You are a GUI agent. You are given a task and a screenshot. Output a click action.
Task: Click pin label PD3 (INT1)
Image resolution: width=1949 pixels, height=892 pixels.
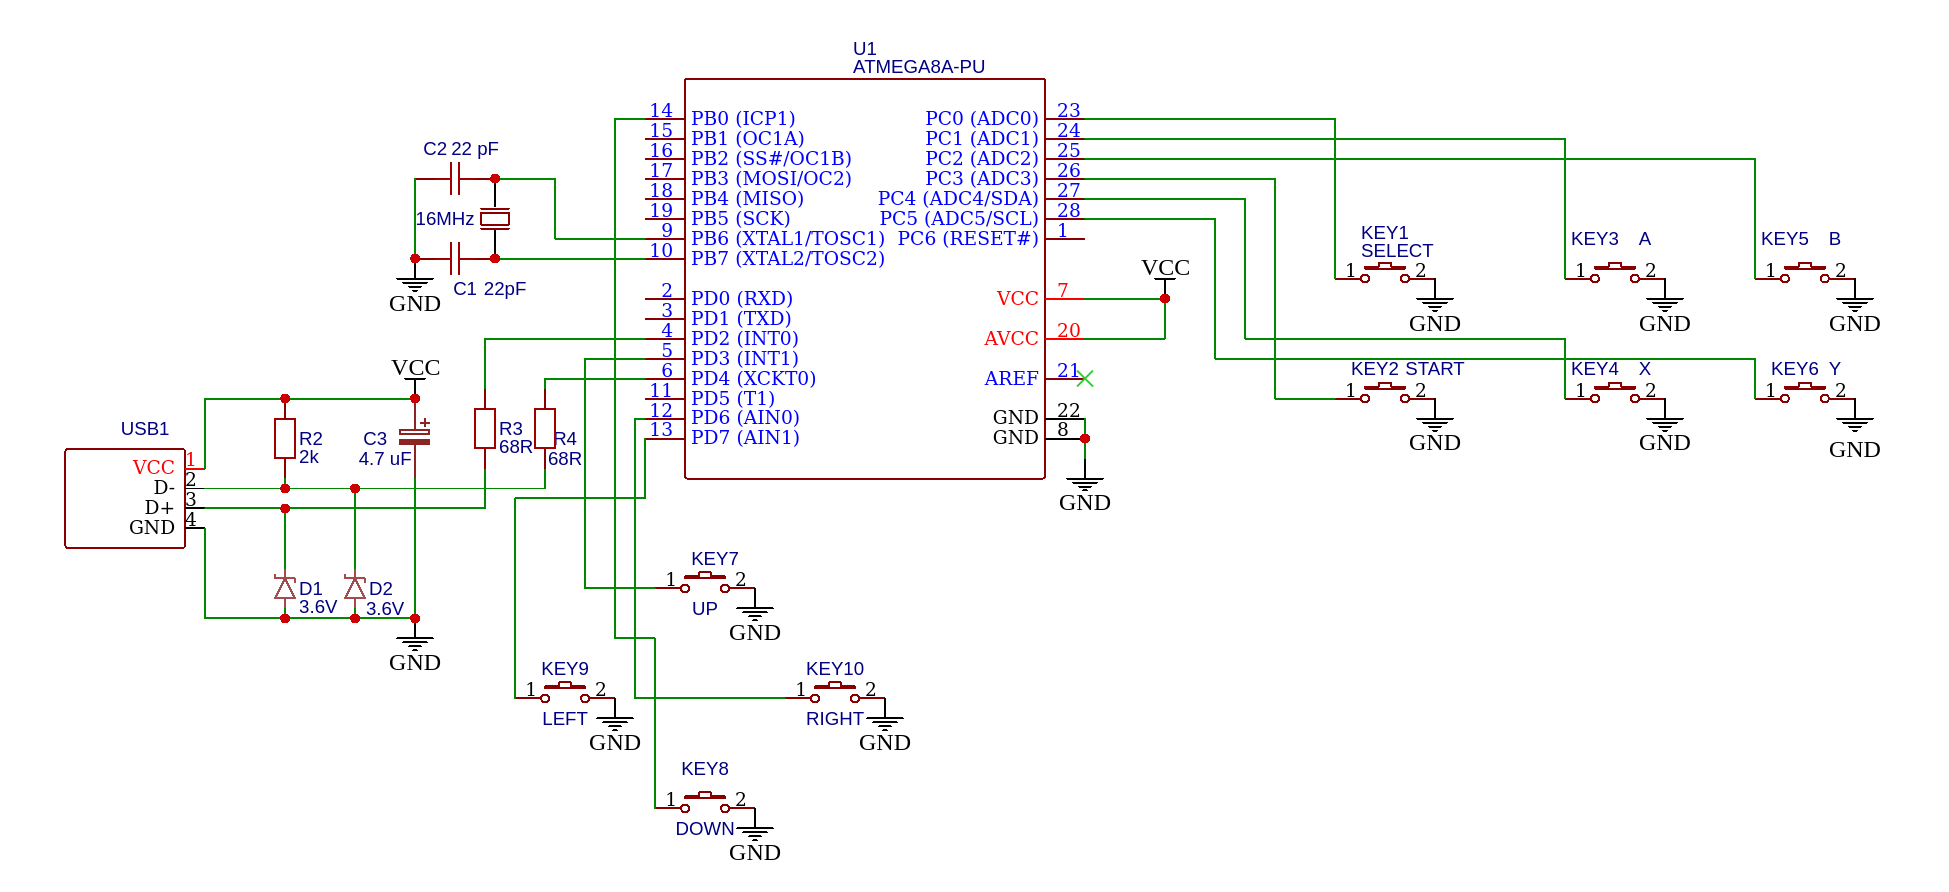click(x=745, y=358)
